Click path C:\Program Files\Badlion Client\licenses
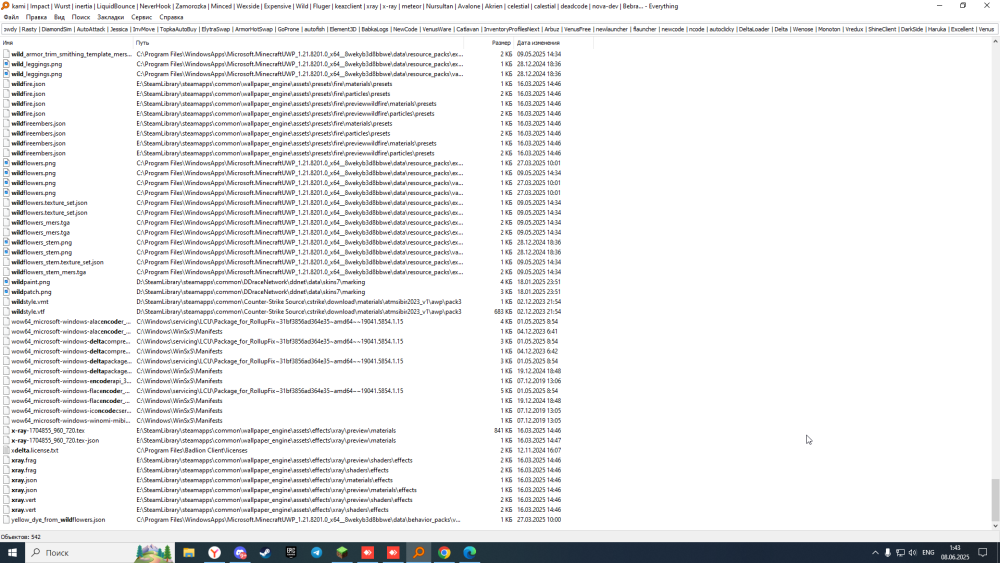The image size is (1000, 563). tap(192, 450)
